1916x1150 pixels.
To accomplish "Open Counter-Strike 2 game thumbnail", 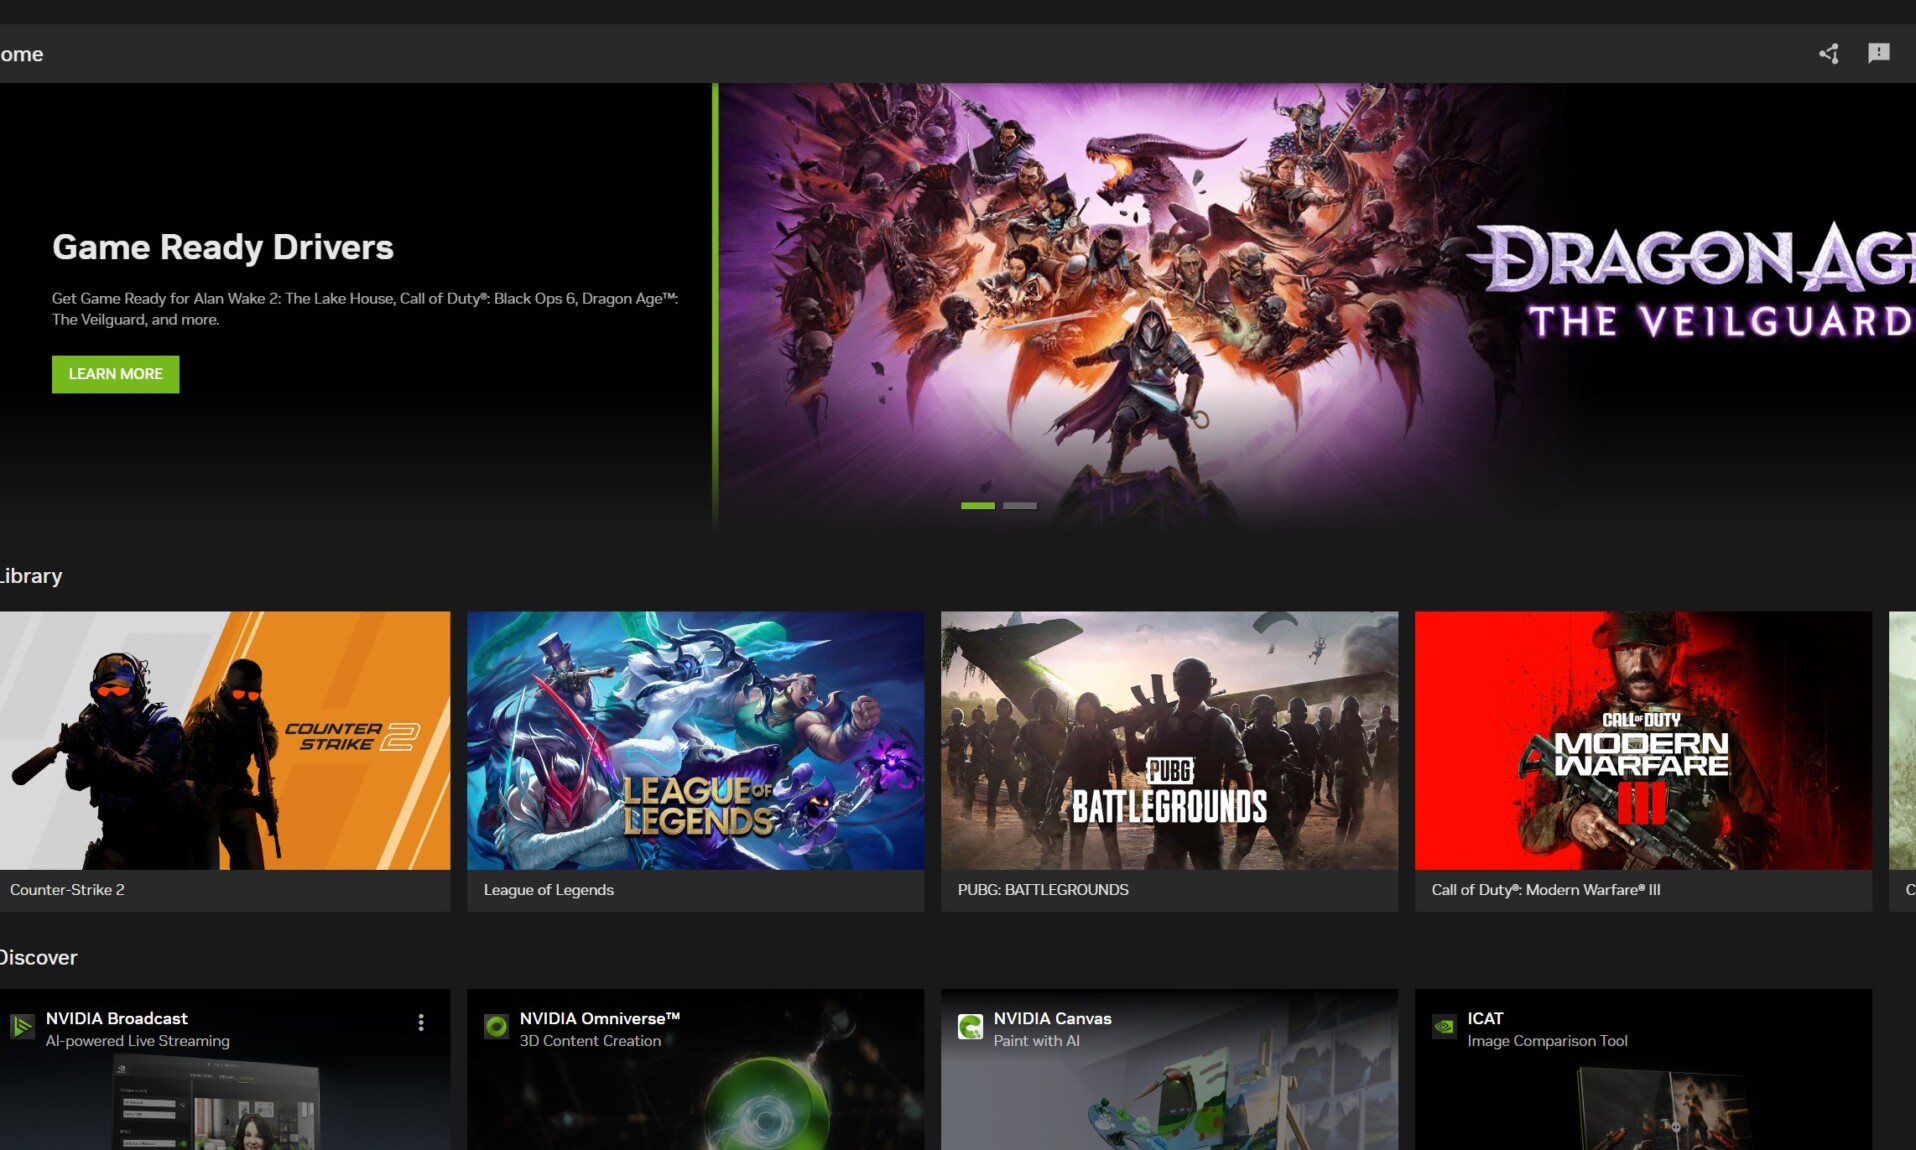I will 224,740.
